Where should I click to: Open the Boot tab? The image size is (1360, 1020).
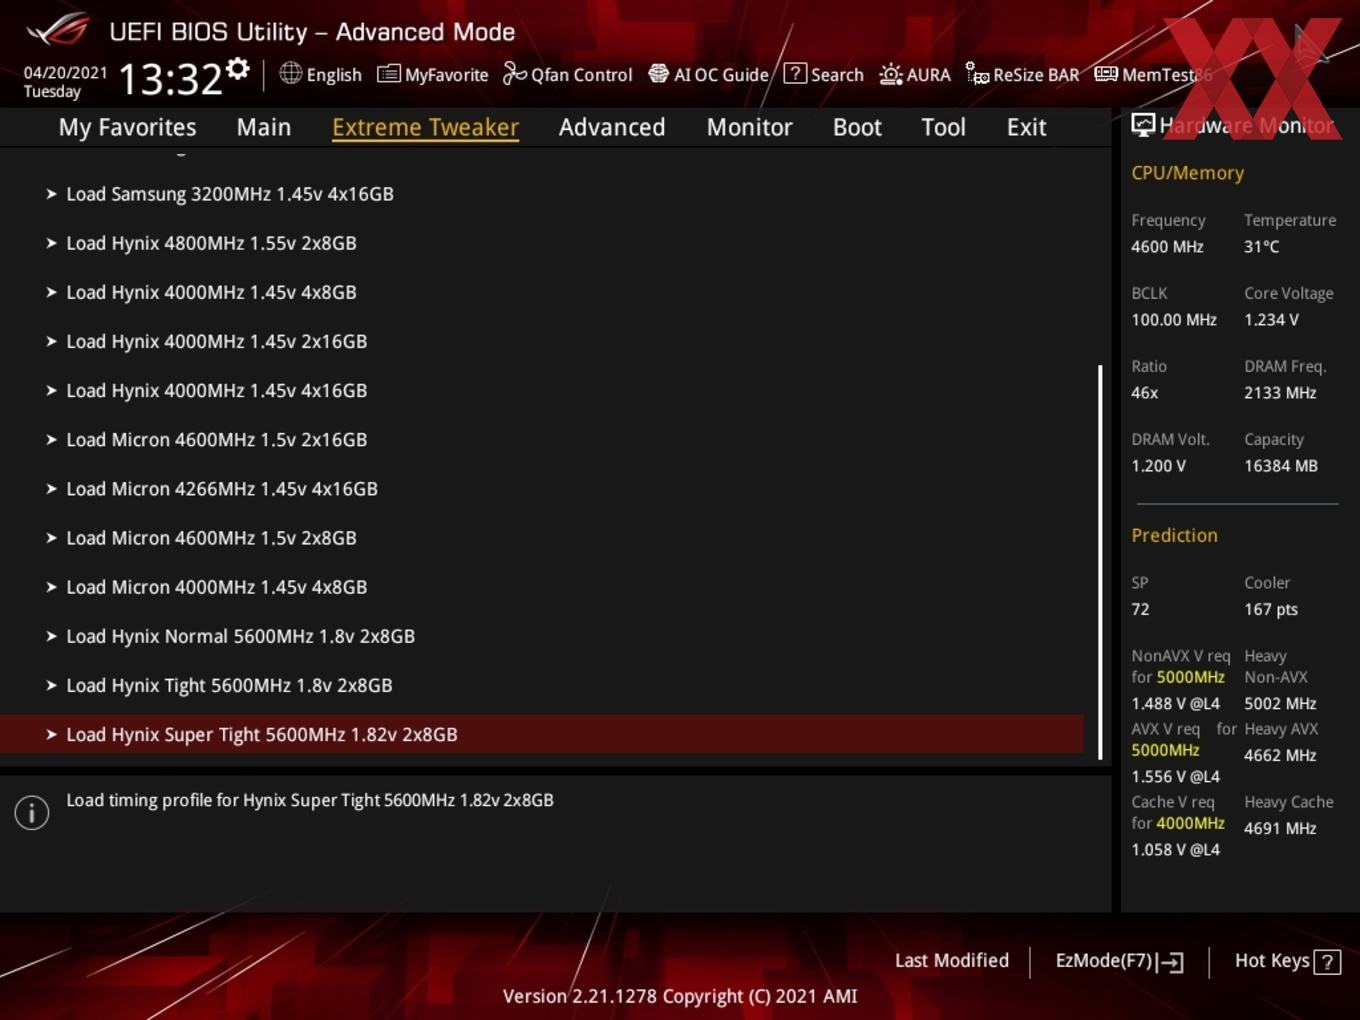tap(857, 127)
